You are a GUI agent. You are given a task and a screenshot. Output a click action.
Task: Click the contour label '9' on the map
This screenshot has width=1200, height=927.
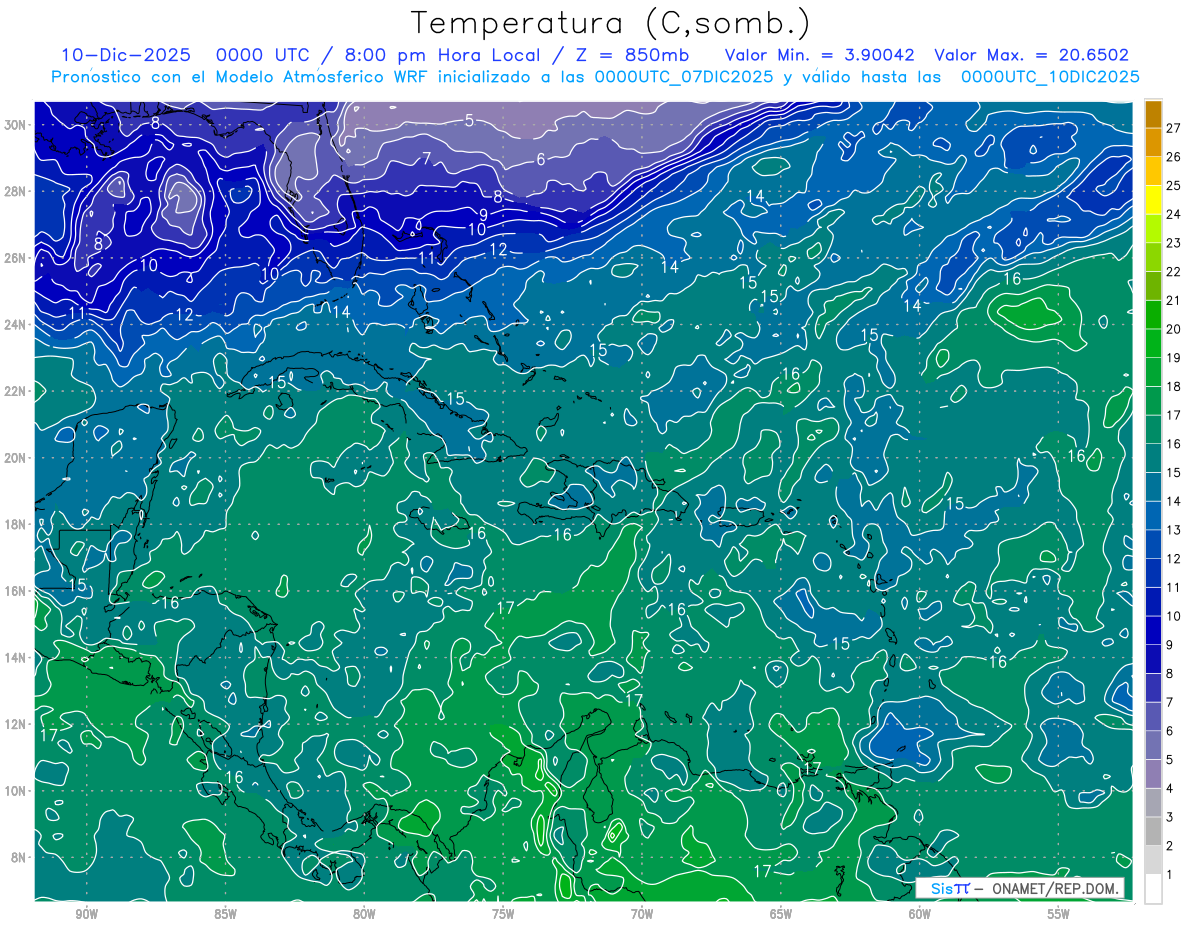pos(483,214)
